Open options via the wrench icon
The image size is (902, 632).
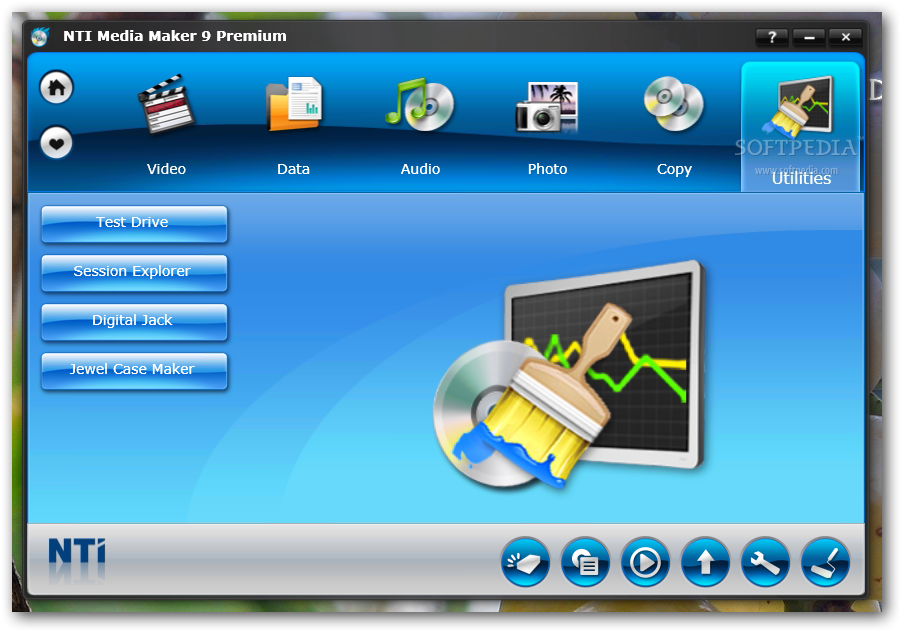pos(765,562)
